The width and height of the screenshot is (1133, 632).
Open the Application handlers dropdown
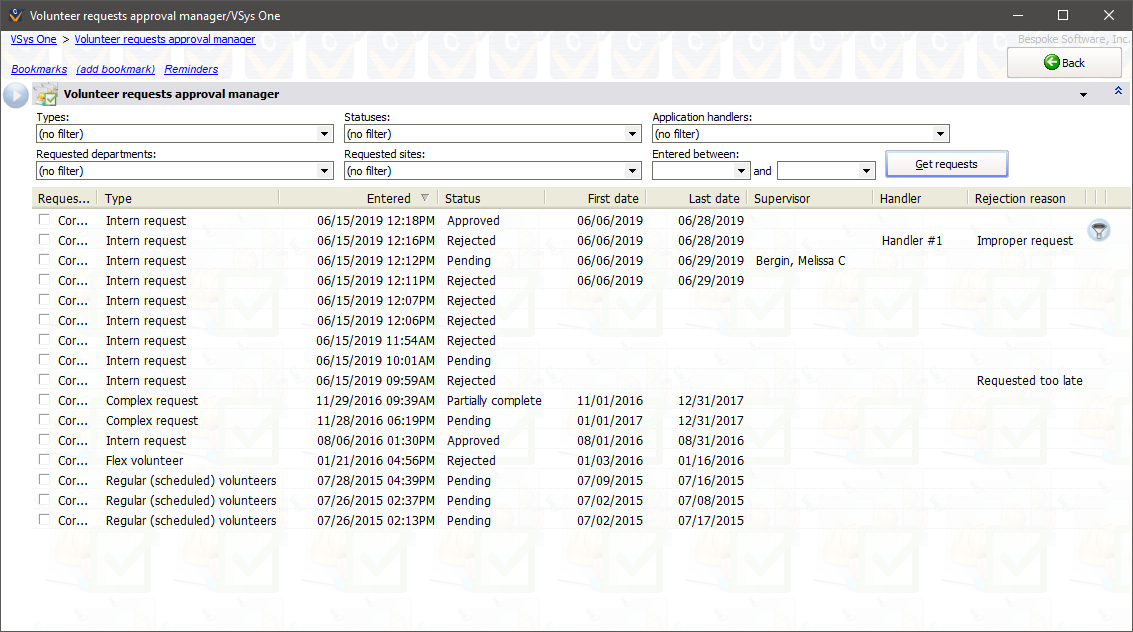point(940,134)
